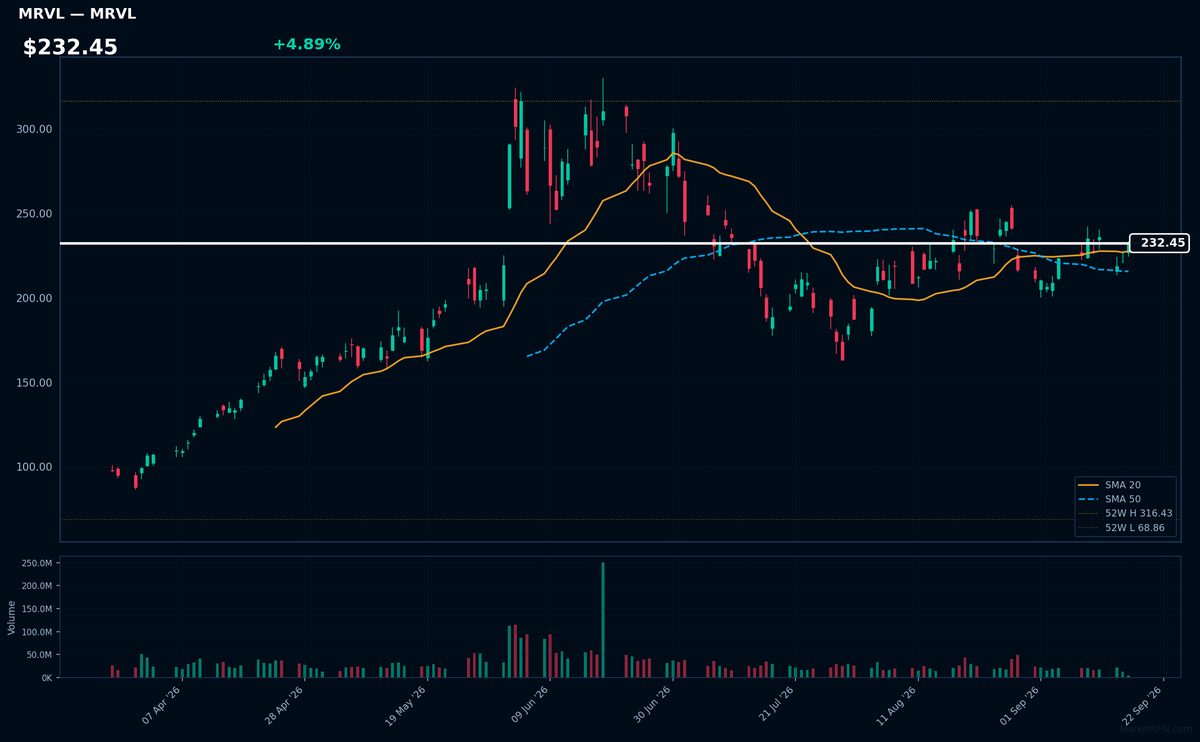Click the 50.0M volume axis label

coord(40,655)
